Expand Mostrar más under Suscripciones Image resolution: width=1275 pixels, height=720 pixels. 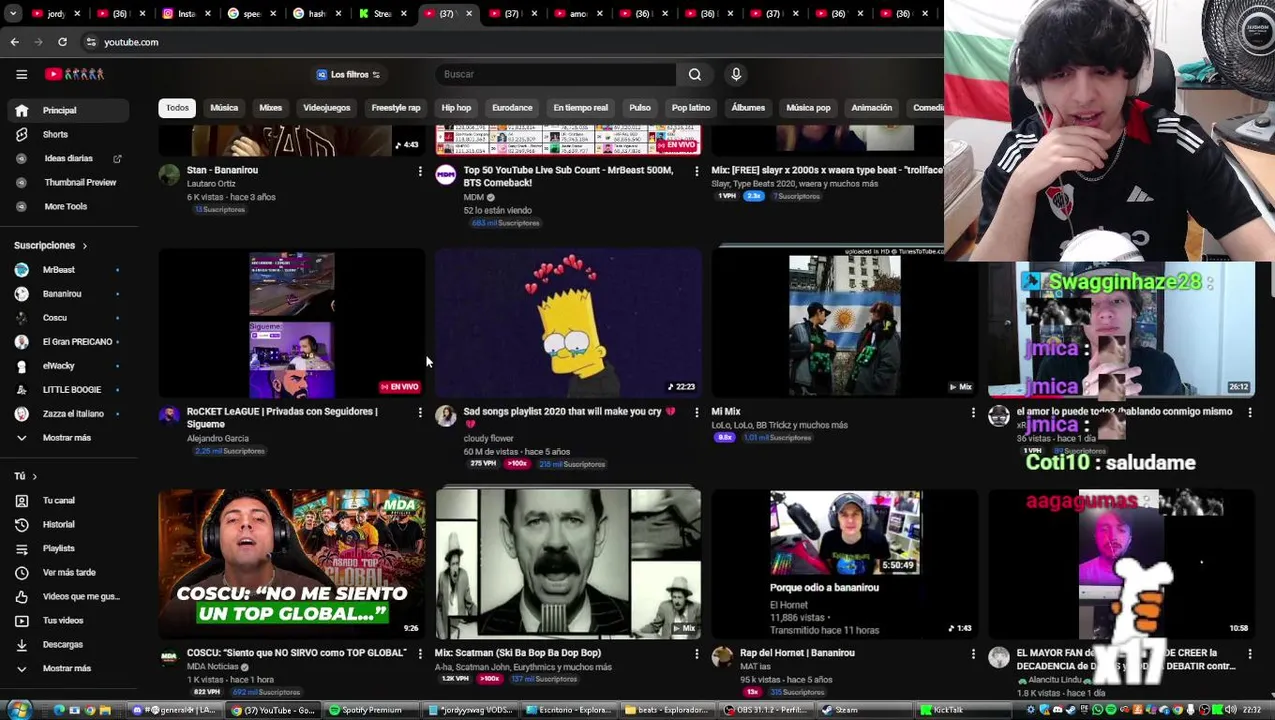click(68, 438)
